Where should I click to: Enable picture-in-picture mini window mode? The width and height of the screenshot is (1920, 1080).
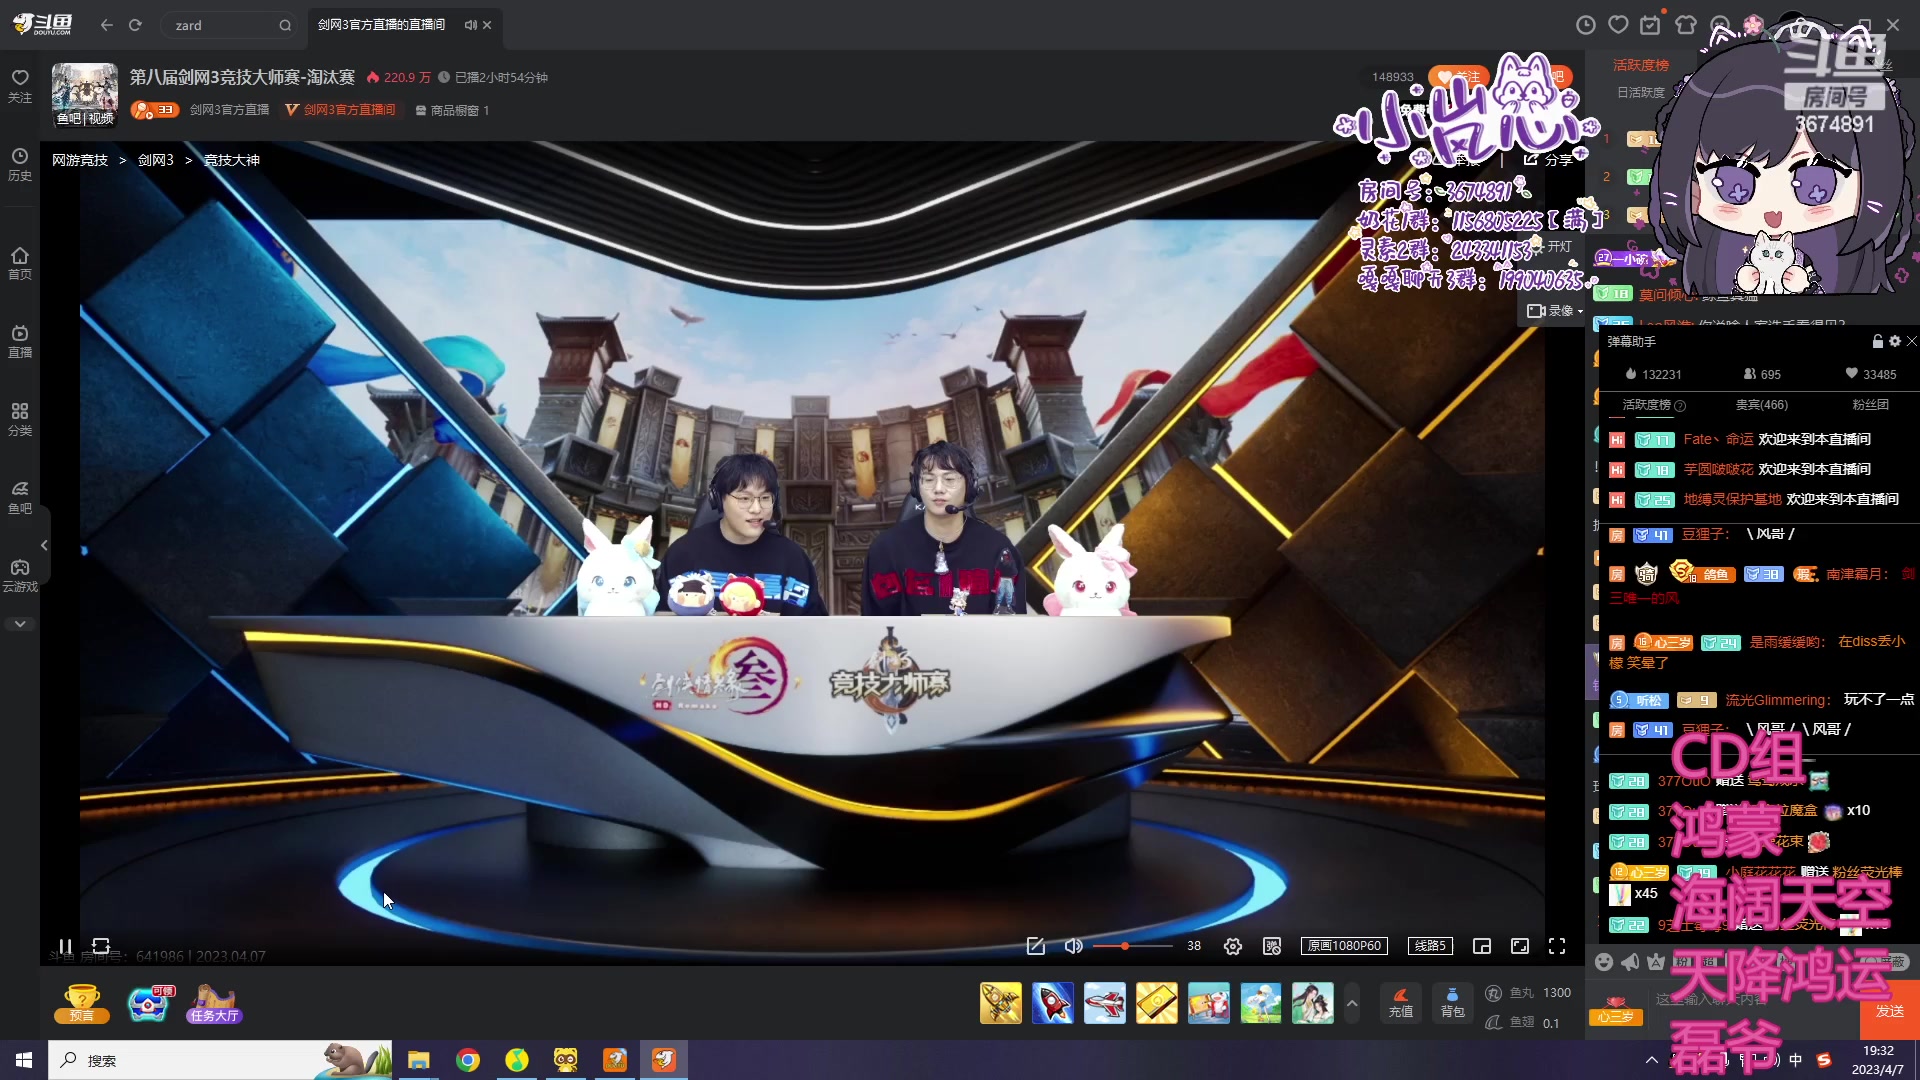pyautogui.click(x=1482, y=946)
